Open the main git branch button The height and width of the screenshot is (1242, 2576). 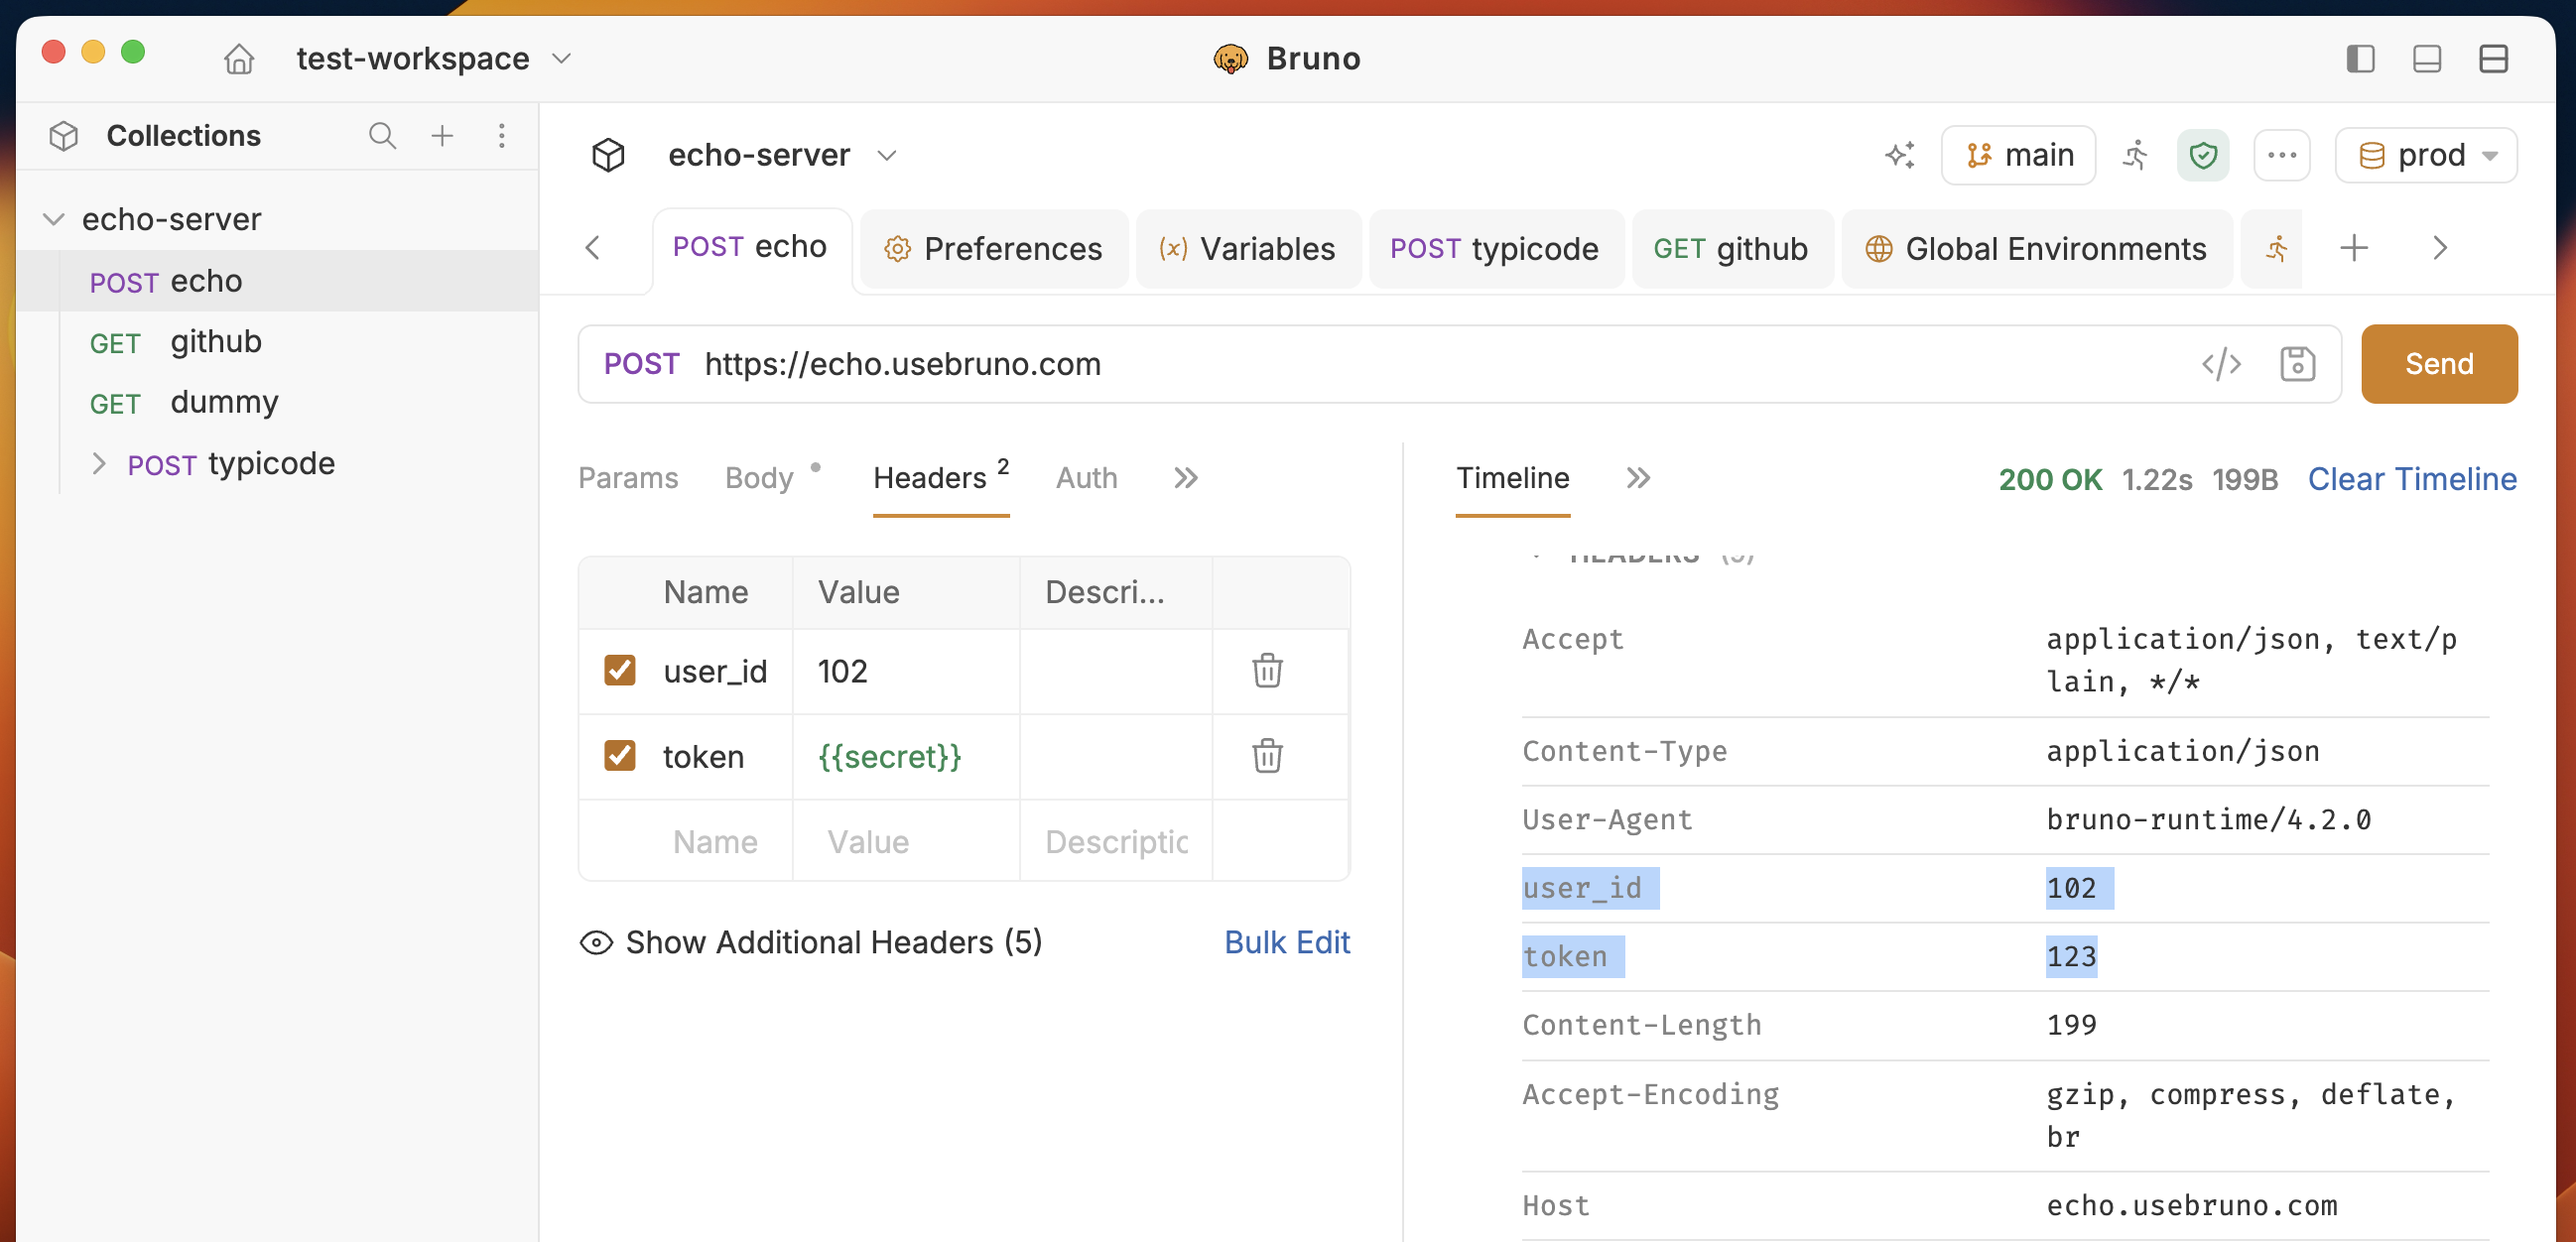coord(2018,155)
